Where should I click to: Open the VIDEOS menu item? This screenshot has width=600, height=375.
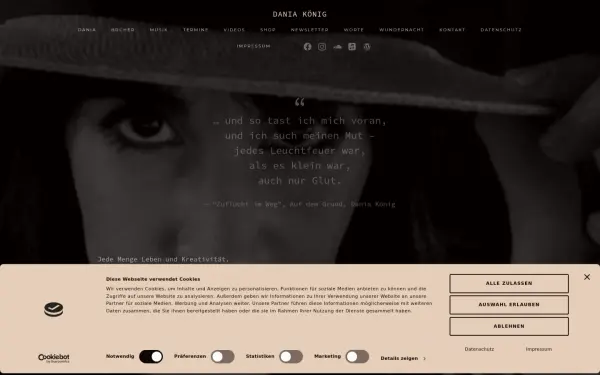coord(234,30)
